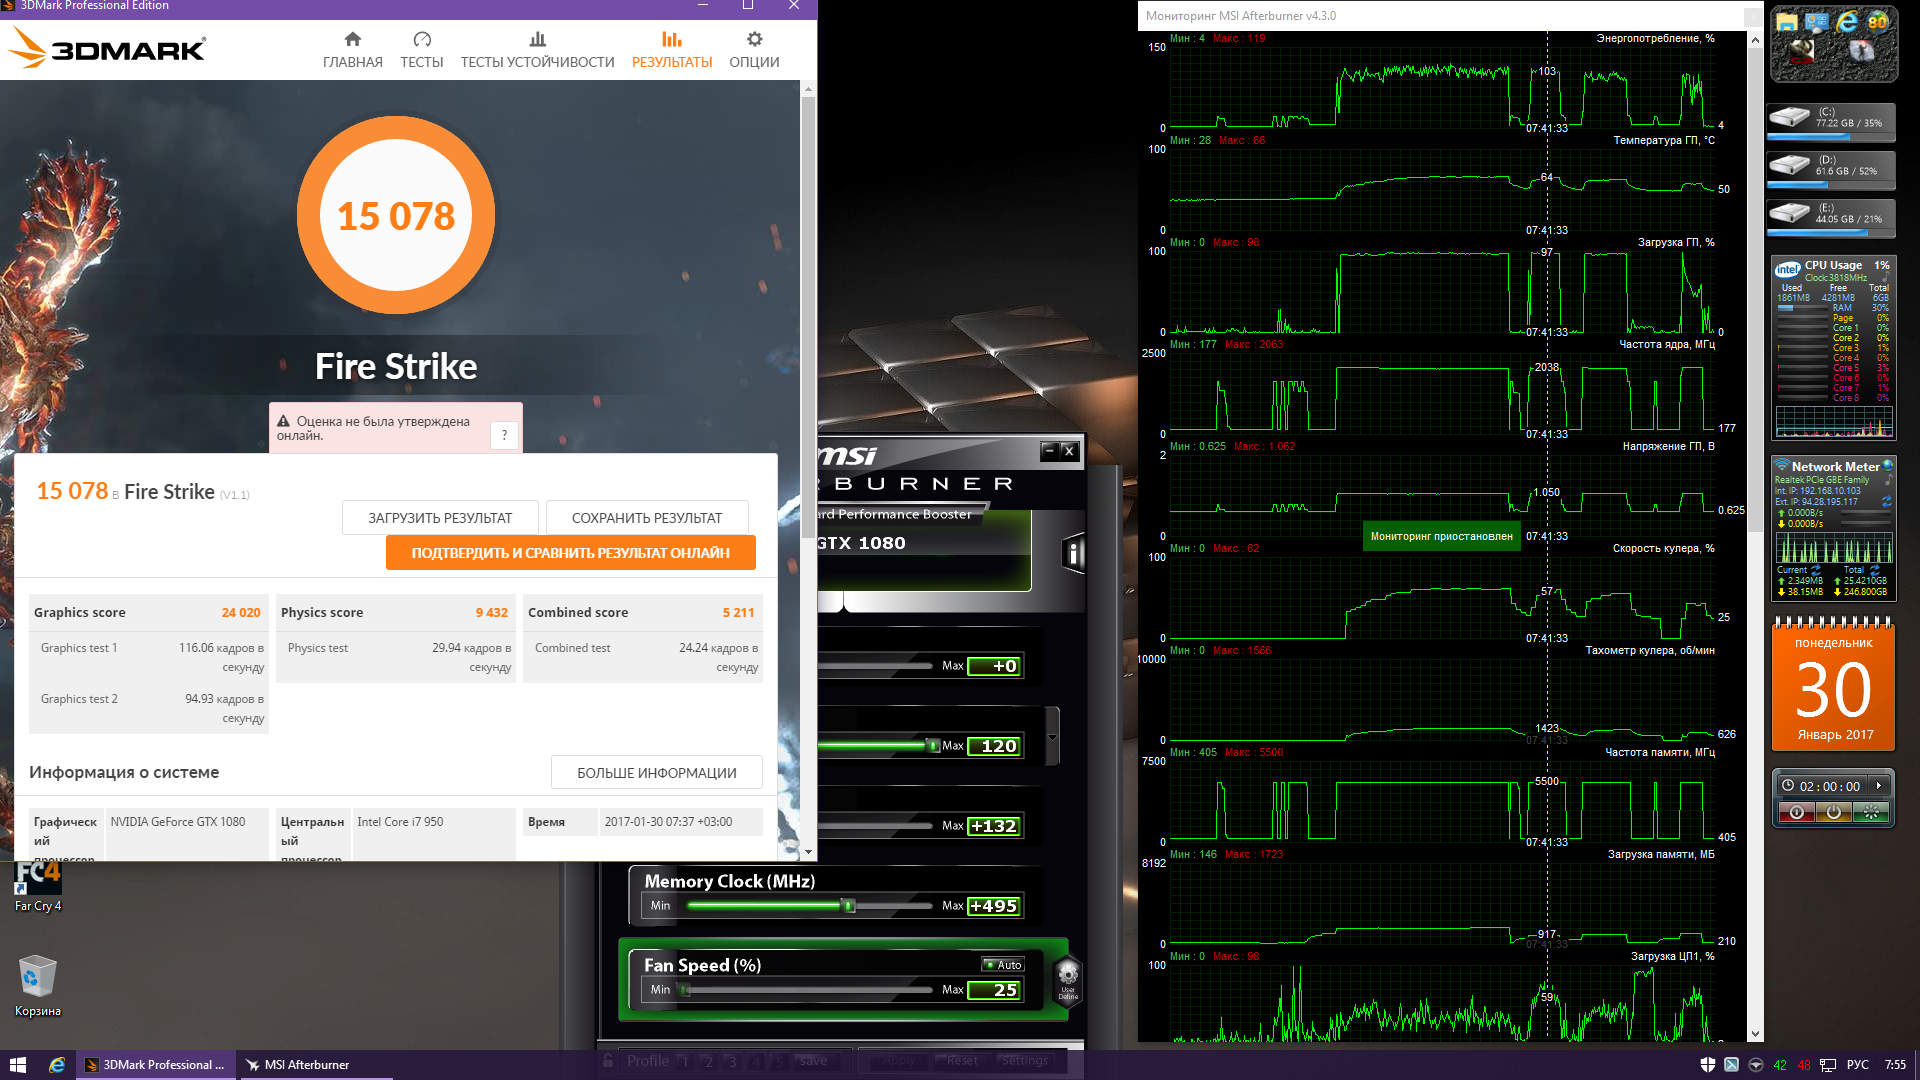Click the red shutdown button in timer gadget
Screen dimensions: 1920x1080
1796,813
